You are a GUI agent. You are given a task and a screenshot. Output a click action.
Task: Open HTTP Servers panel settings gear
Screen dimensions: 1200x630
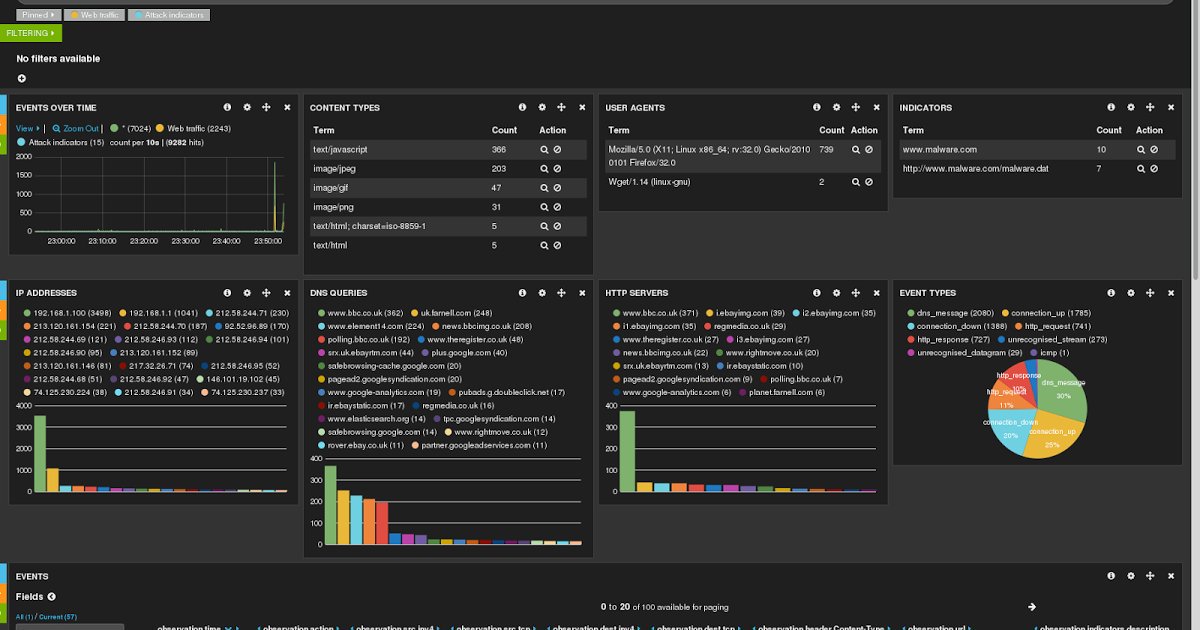pyautogui.click(x=837, y=292)
